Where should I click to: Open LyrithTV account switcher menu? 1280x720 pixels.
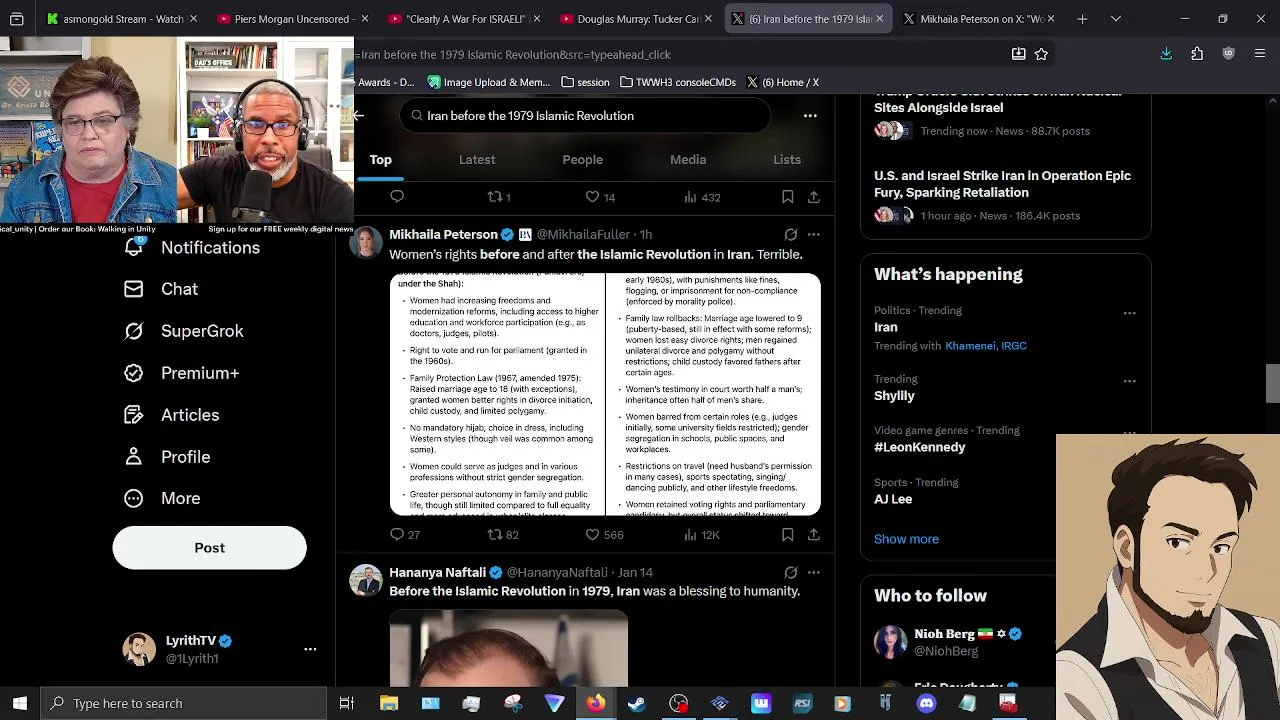(x=310, y=649)
